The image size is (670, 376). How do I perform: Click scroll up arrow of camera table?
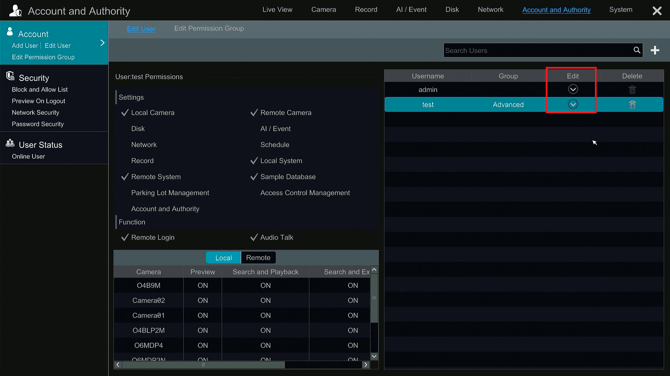tap(374, 270)
